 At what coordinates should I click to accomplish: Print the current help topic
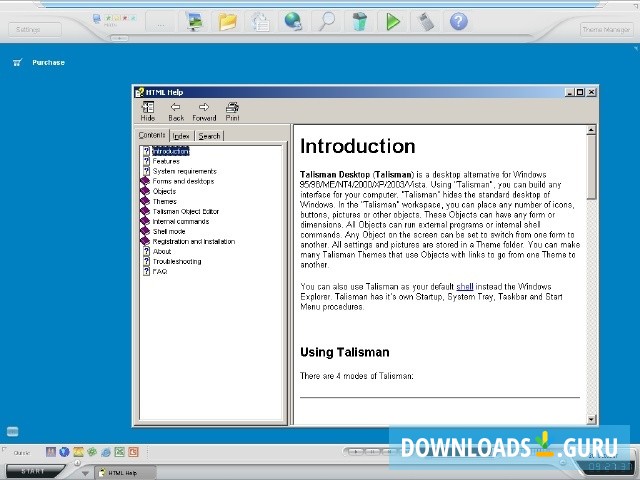(232, 111)
